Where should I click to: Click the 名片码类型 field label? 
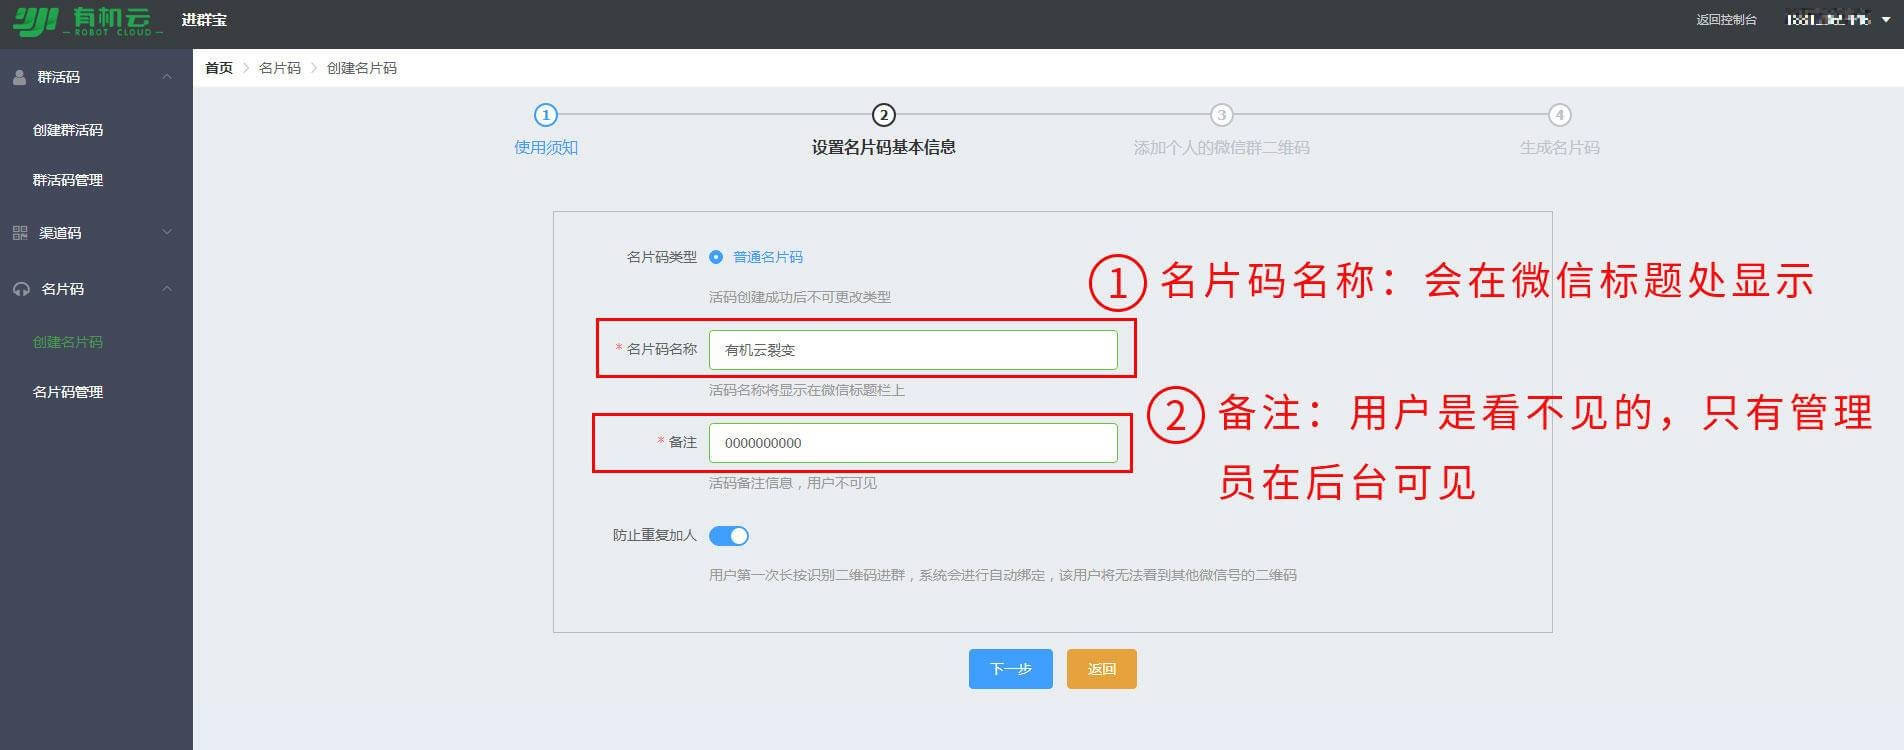point(662,257)
